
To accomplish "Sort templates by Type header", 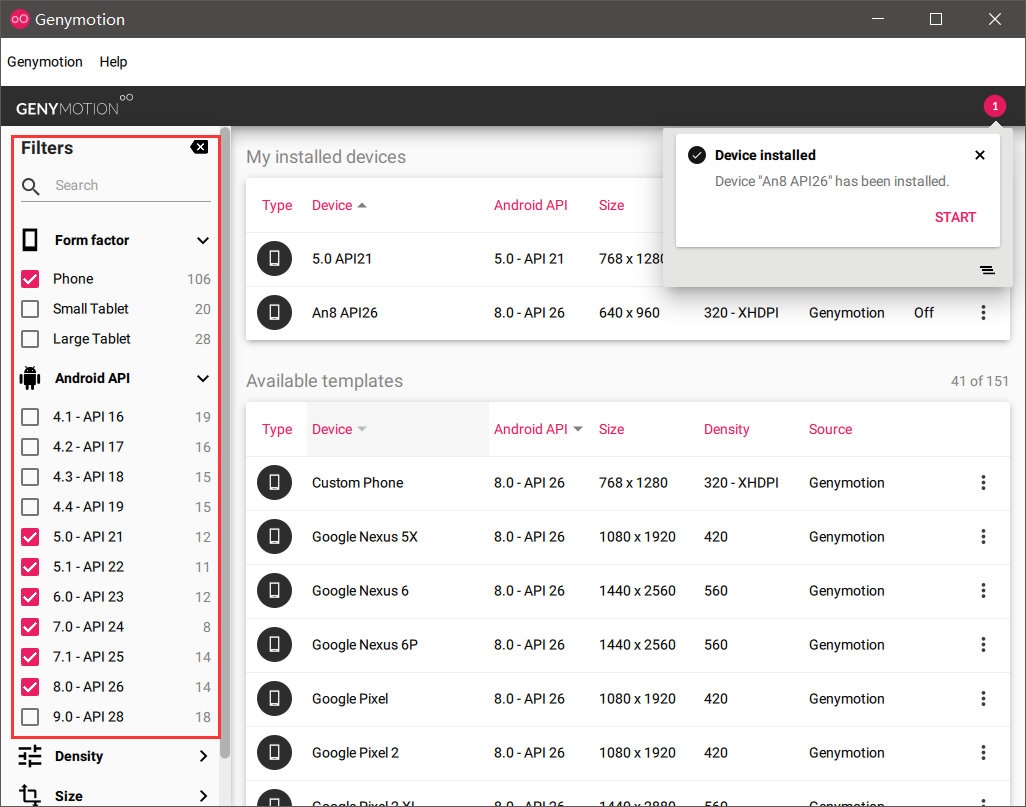I will 277,429.
